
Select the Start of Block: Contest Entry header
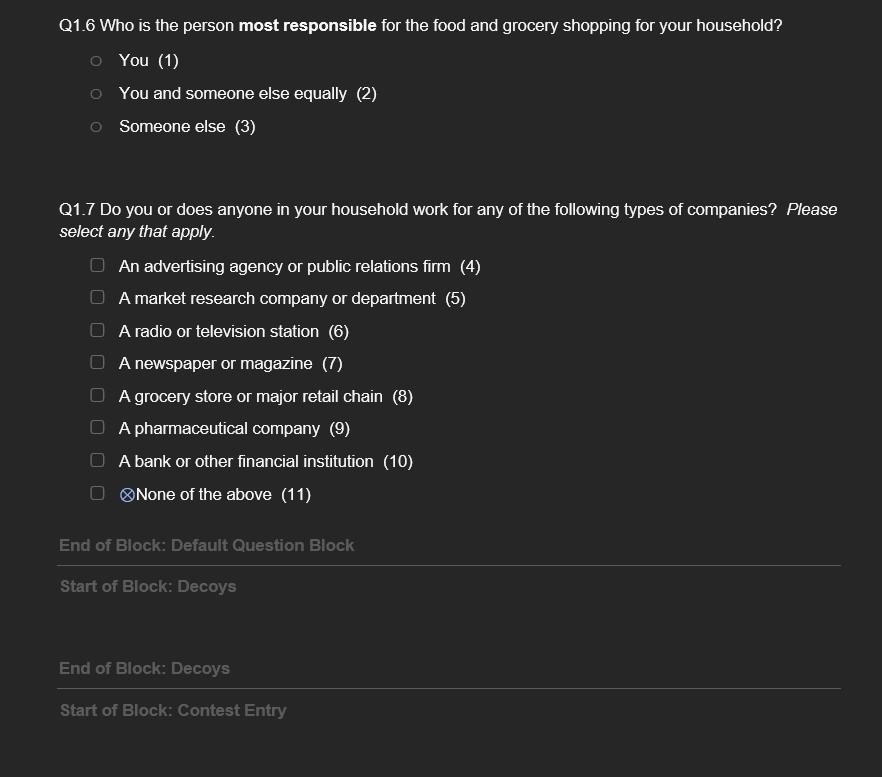click(173, 710)
